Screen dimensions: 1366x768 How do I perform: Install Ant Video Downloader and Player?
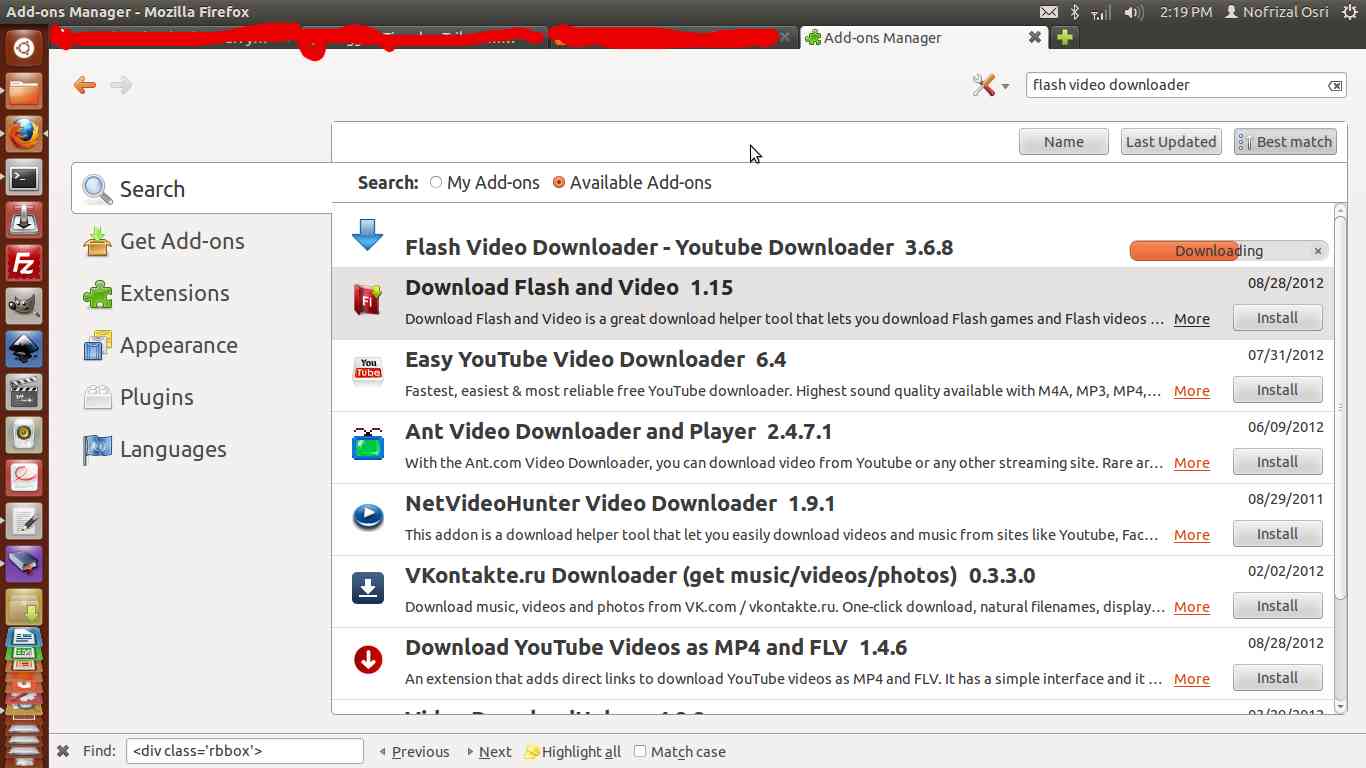click(1277, 462)
